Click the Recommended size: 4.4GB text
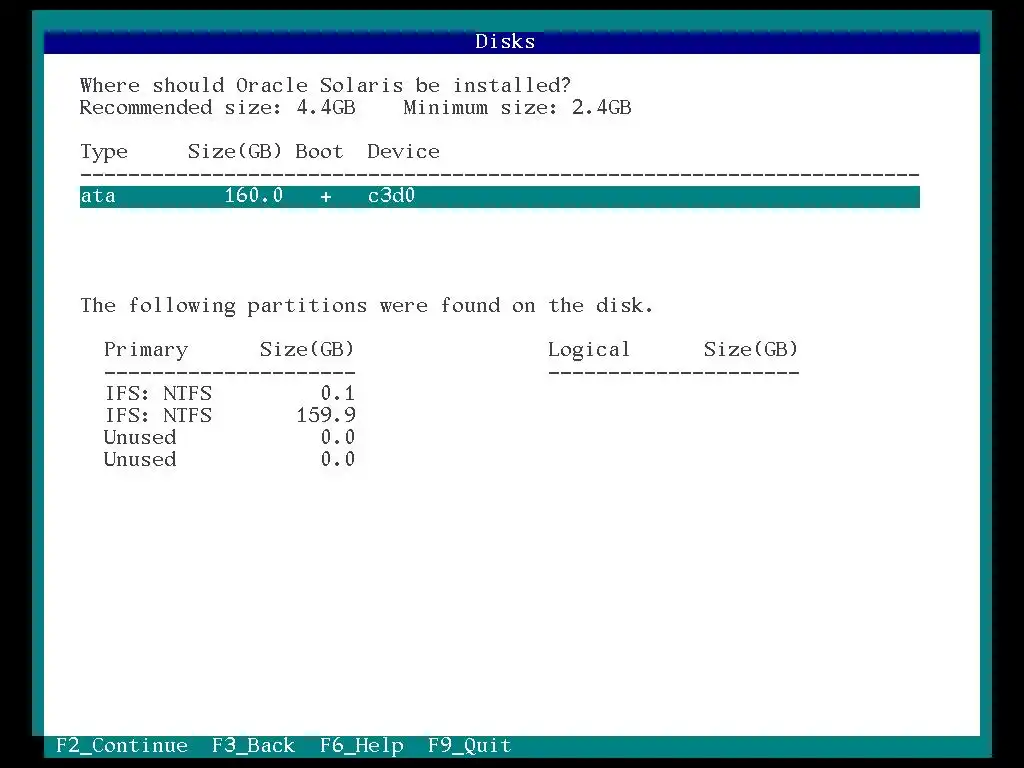The image size is (1024, 768). pyautogui.click(x=217, y=108)
